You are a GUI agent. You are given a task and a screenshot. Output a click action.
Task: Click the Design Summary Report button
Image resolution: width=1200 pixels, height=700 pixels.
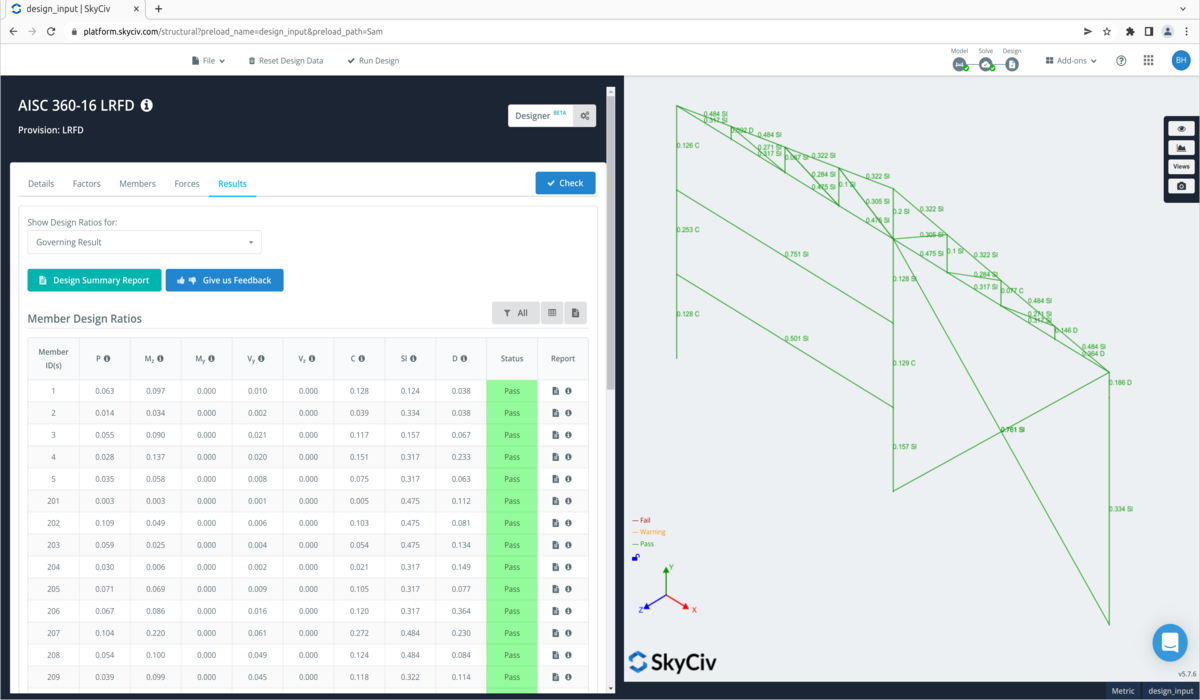click(x=94, y=280)
